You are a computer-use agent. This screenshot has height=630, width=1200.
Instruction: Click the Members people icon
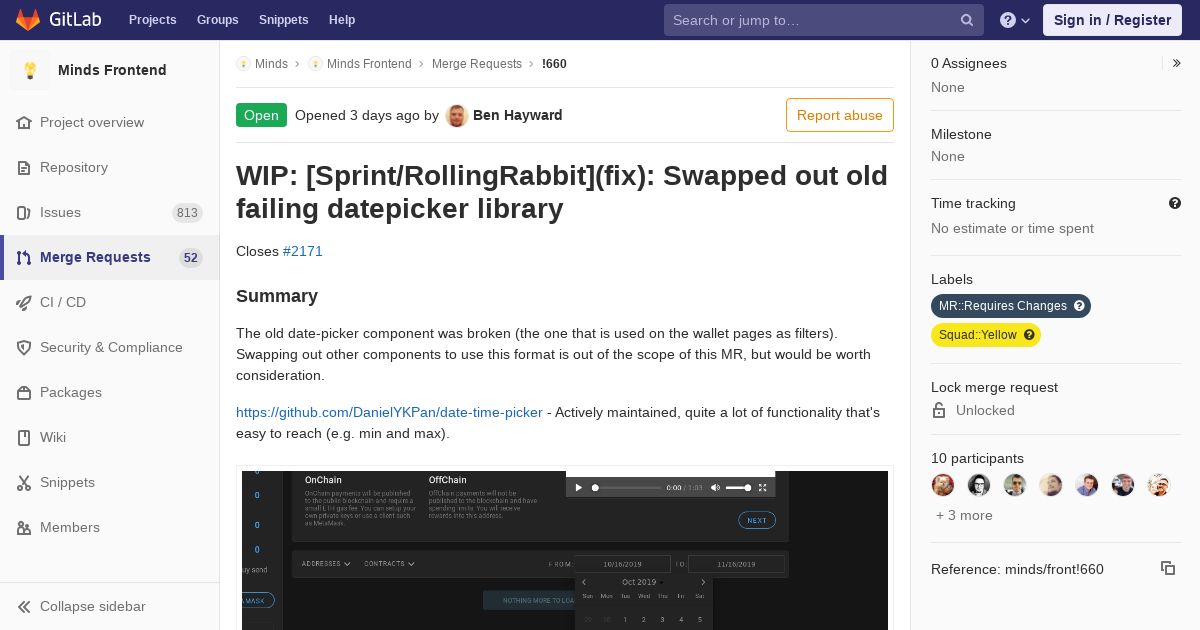click(24, 527)
